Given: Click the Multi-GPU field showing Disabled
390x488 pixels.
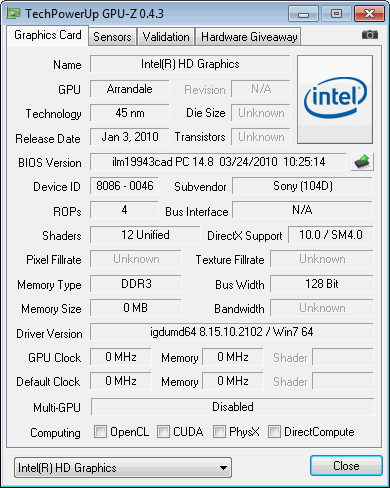Looking at the screenshot, I should tap(233, 407).
